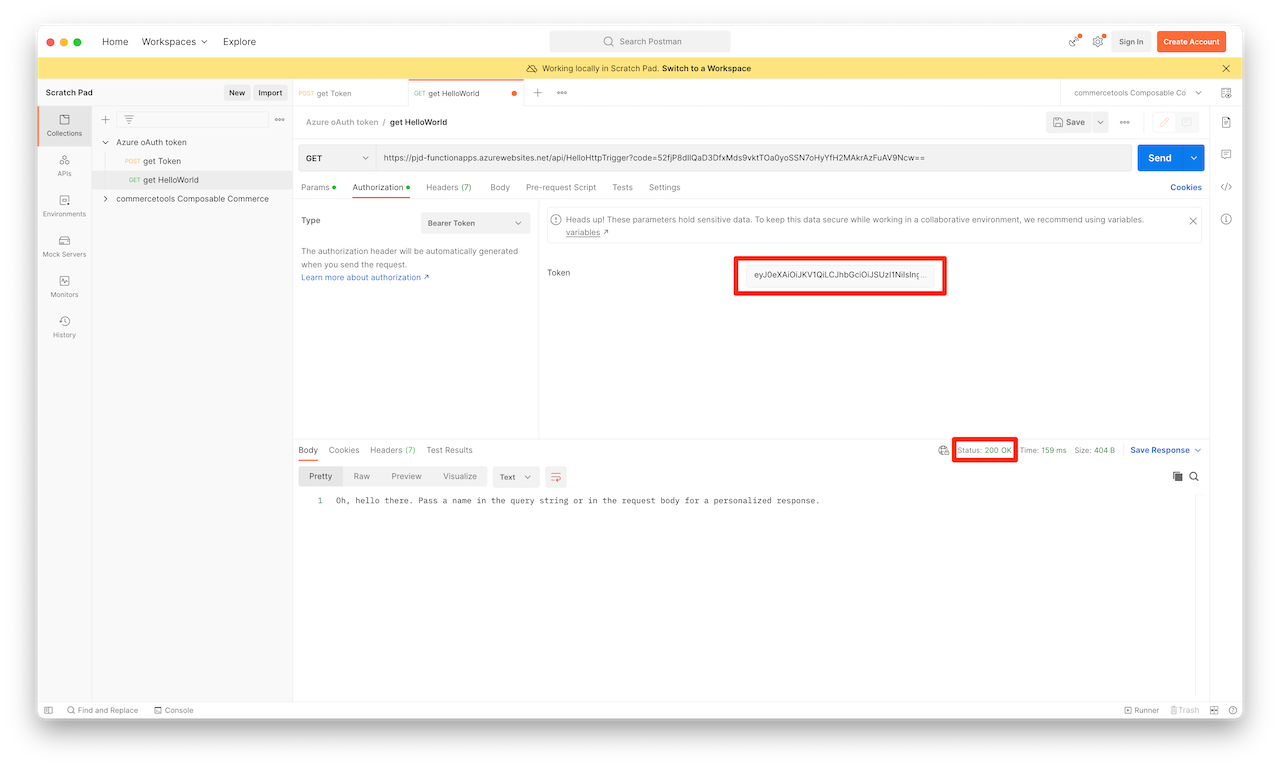Open the Save Response dropdown

[x=1165, y=450]
